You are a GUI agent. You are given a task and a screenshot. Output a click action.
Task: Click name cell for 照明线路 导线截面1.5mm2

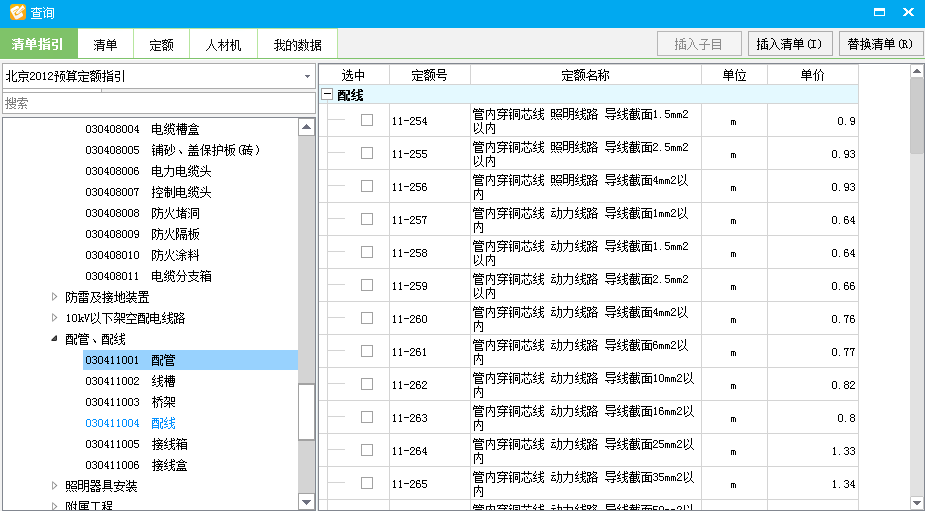(x=585, y=120)
